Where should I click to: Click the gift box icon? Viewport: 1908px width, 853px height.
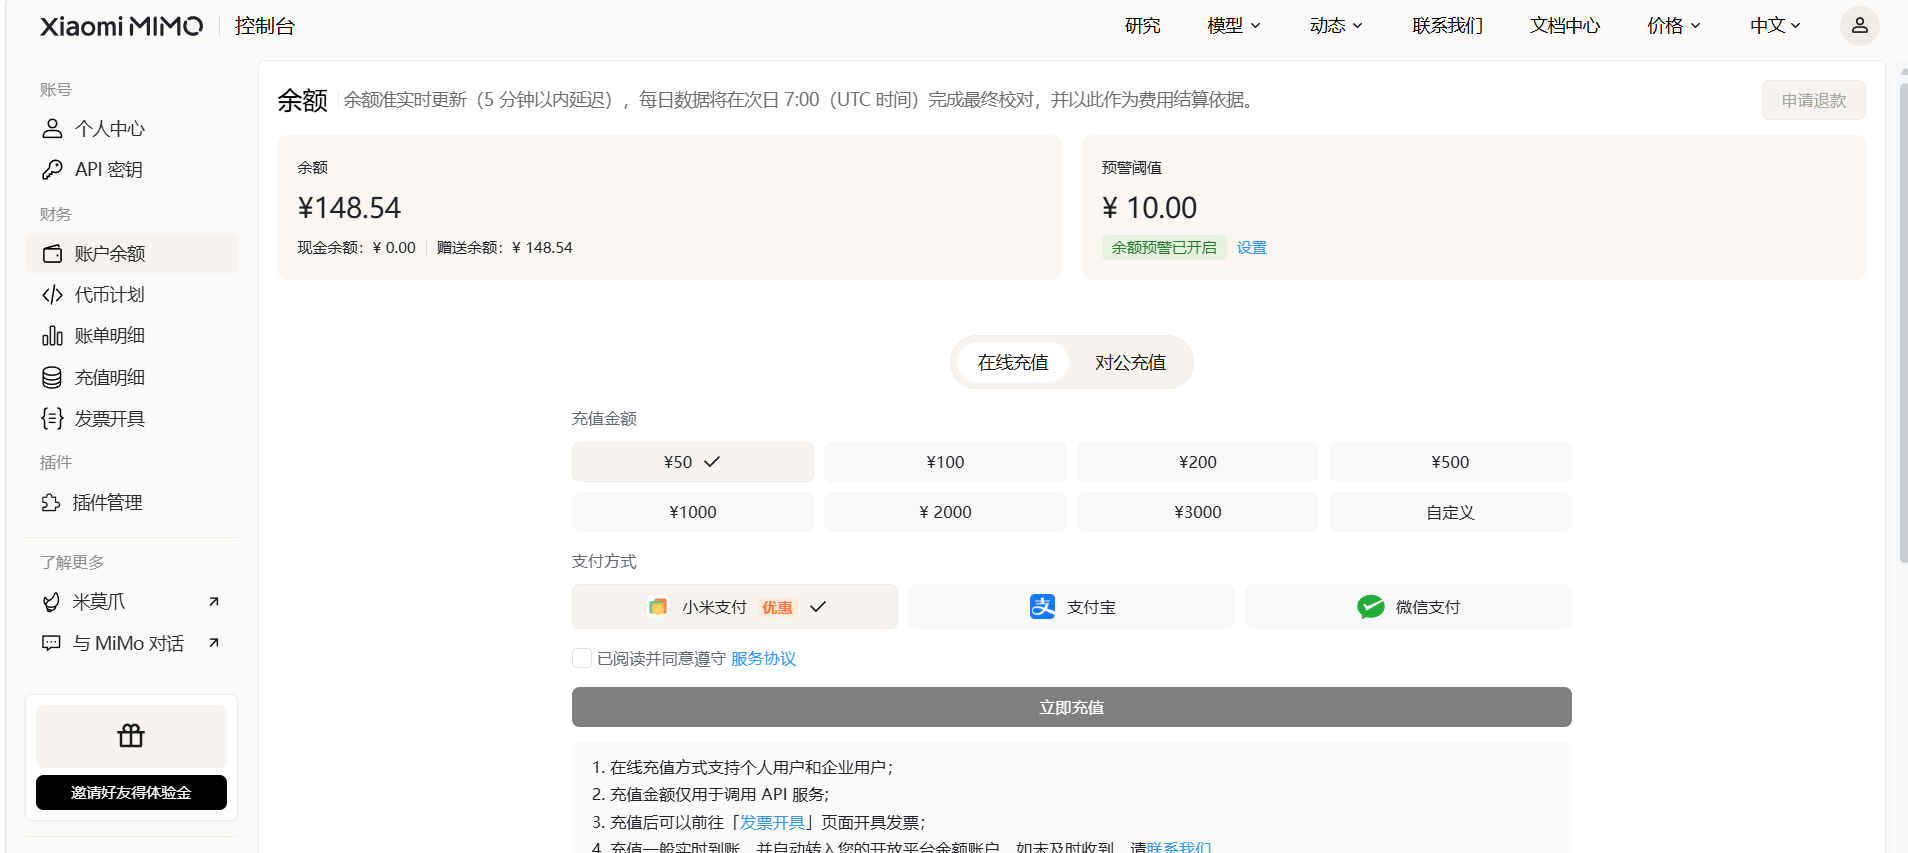click(131, 736)
